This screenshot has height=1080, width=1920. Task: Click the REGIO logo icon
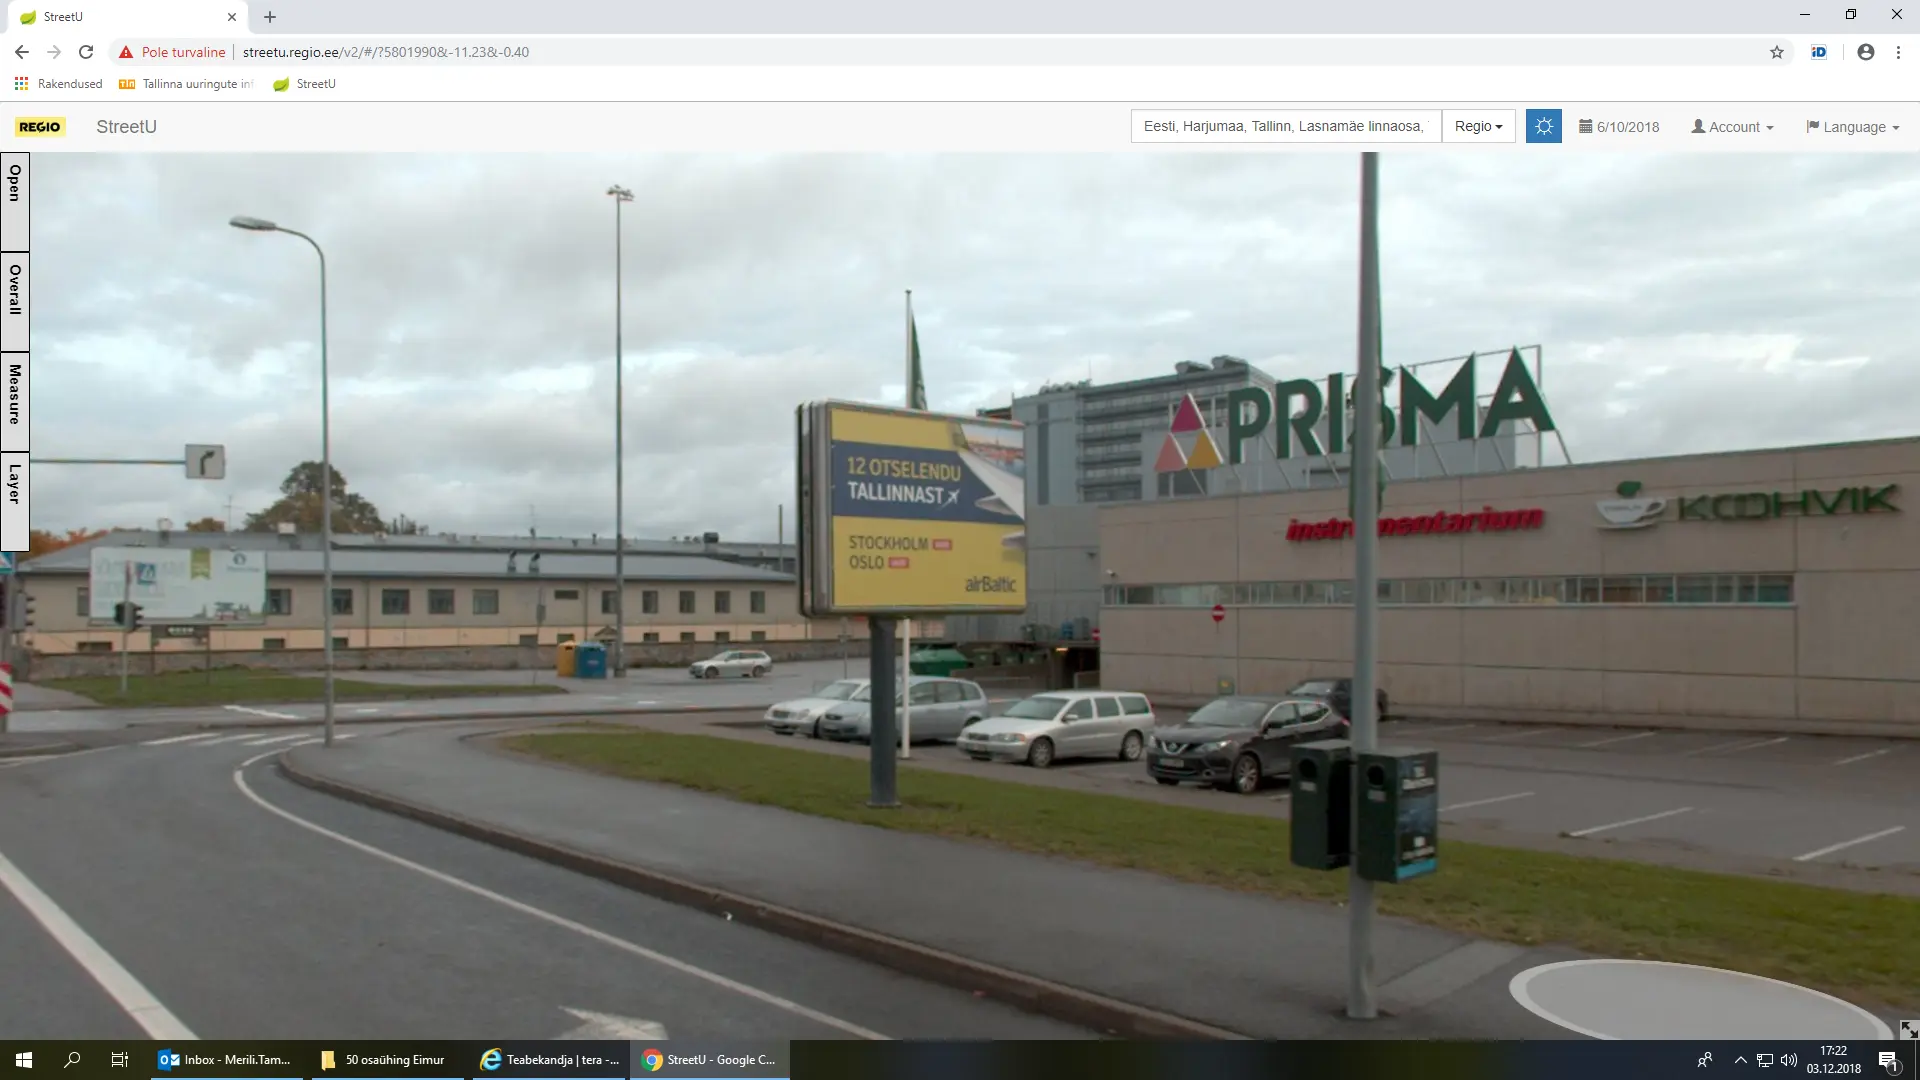pyautogui.click(x=40, y=127)
